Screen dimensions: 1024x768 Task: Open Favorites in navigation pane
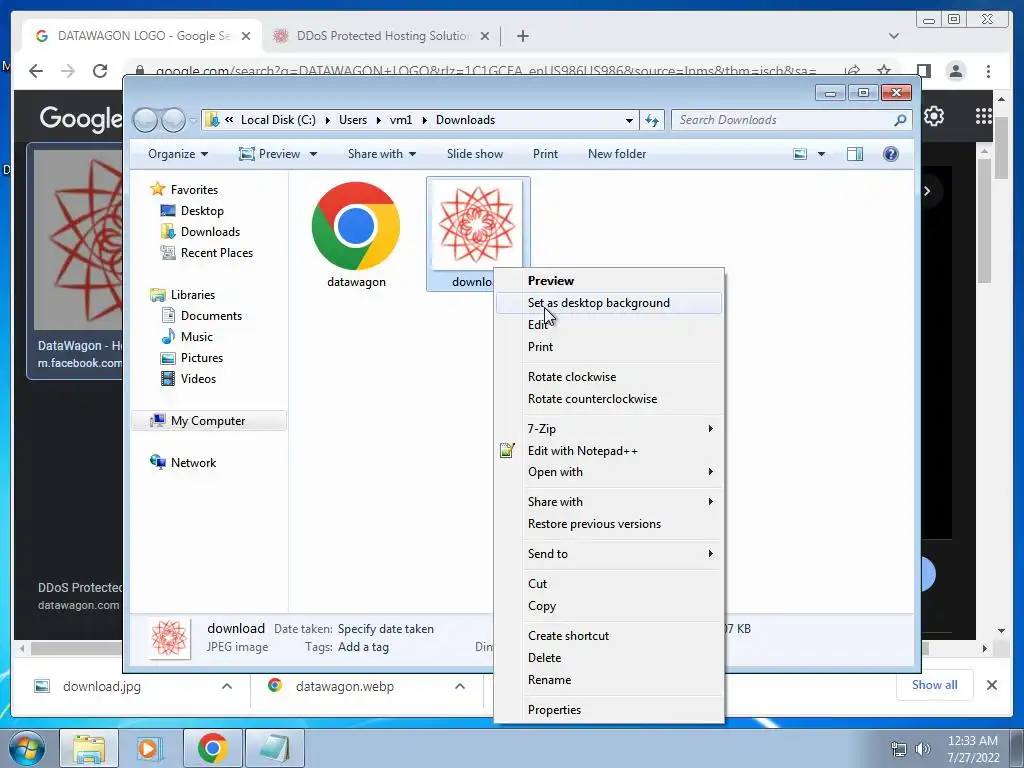[194, 190]
